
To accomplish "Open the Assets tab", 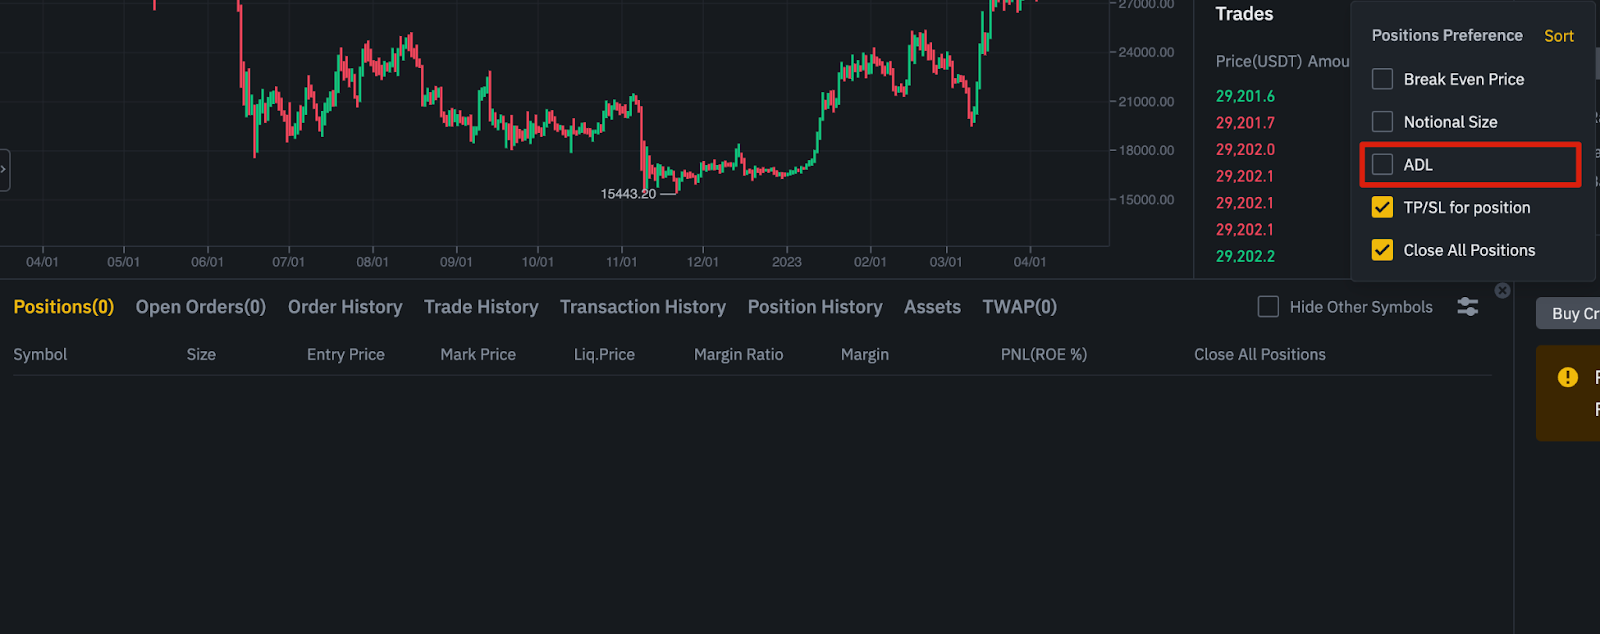I will (x=932, y=307).
